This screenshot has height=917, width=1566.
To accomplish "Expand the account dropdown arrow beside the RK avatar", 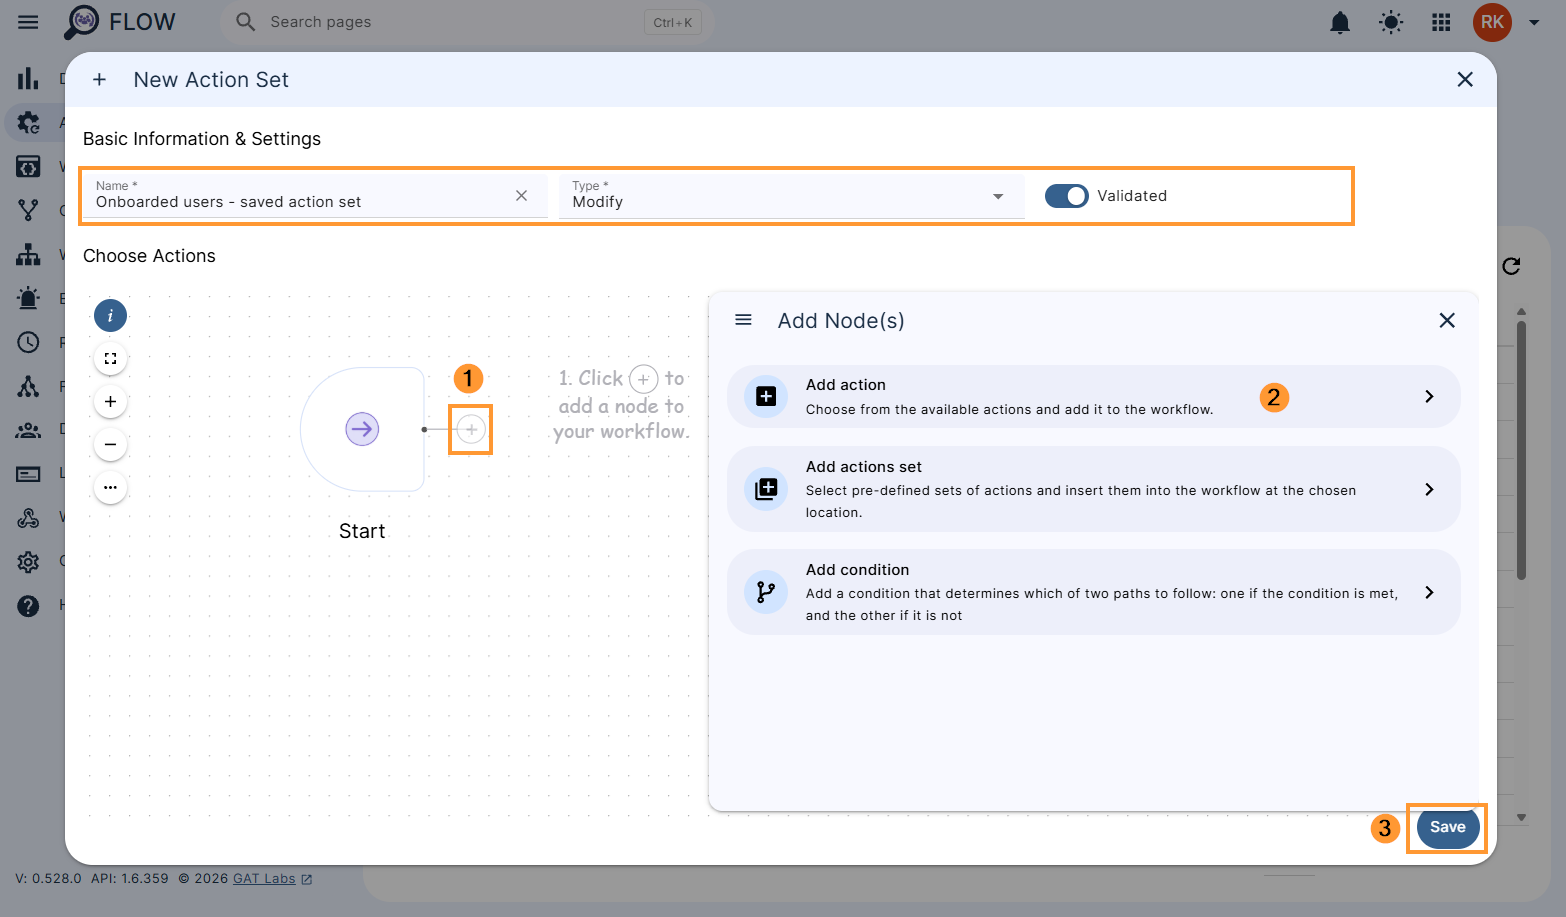I will click(1534, 22).
